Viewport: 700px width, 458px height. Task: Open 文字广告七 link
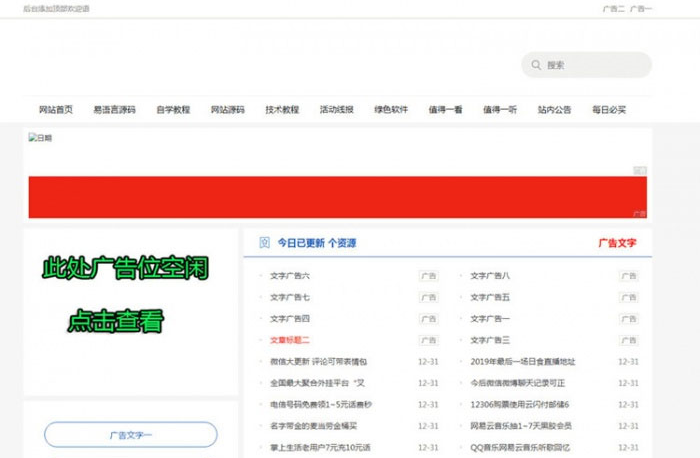[290, 297]
